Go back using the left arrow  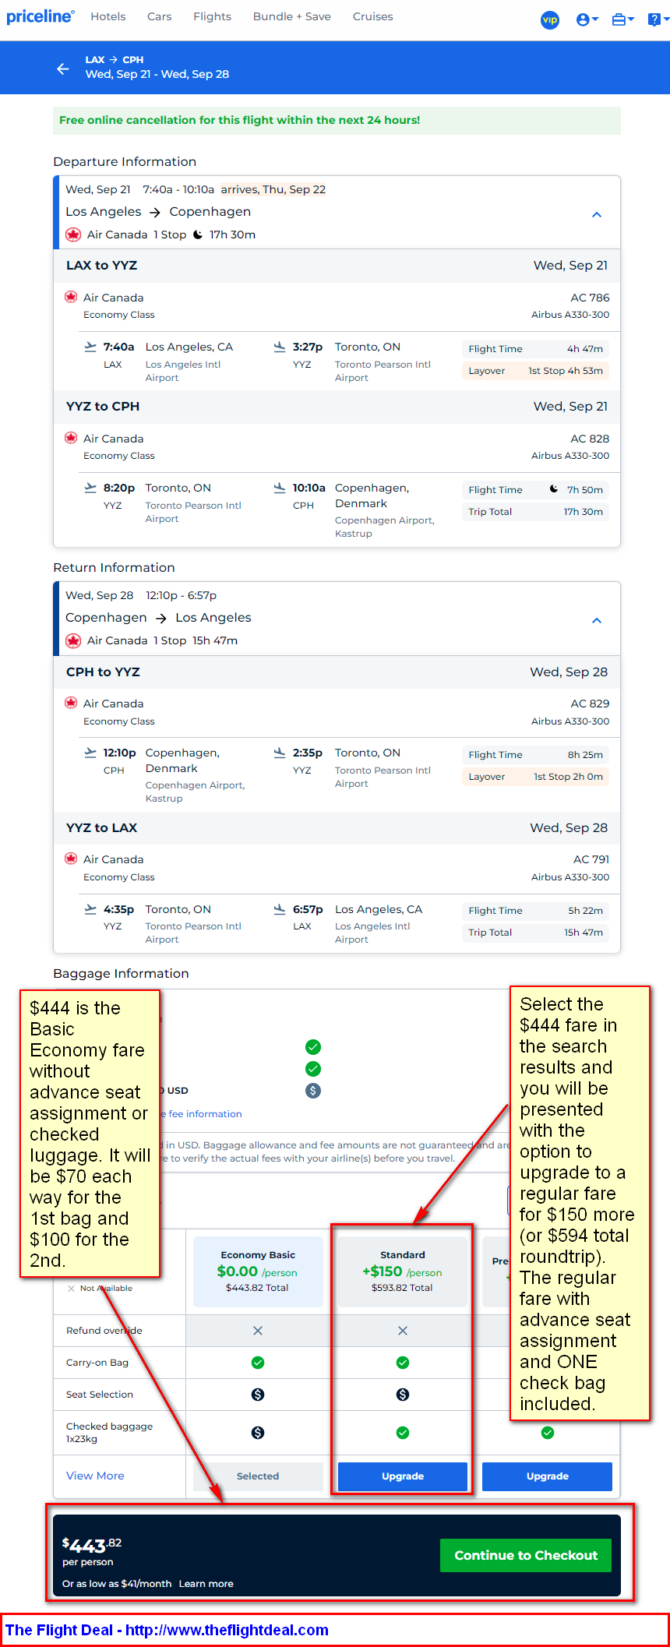pyautogui.click(x=63, y=69)
